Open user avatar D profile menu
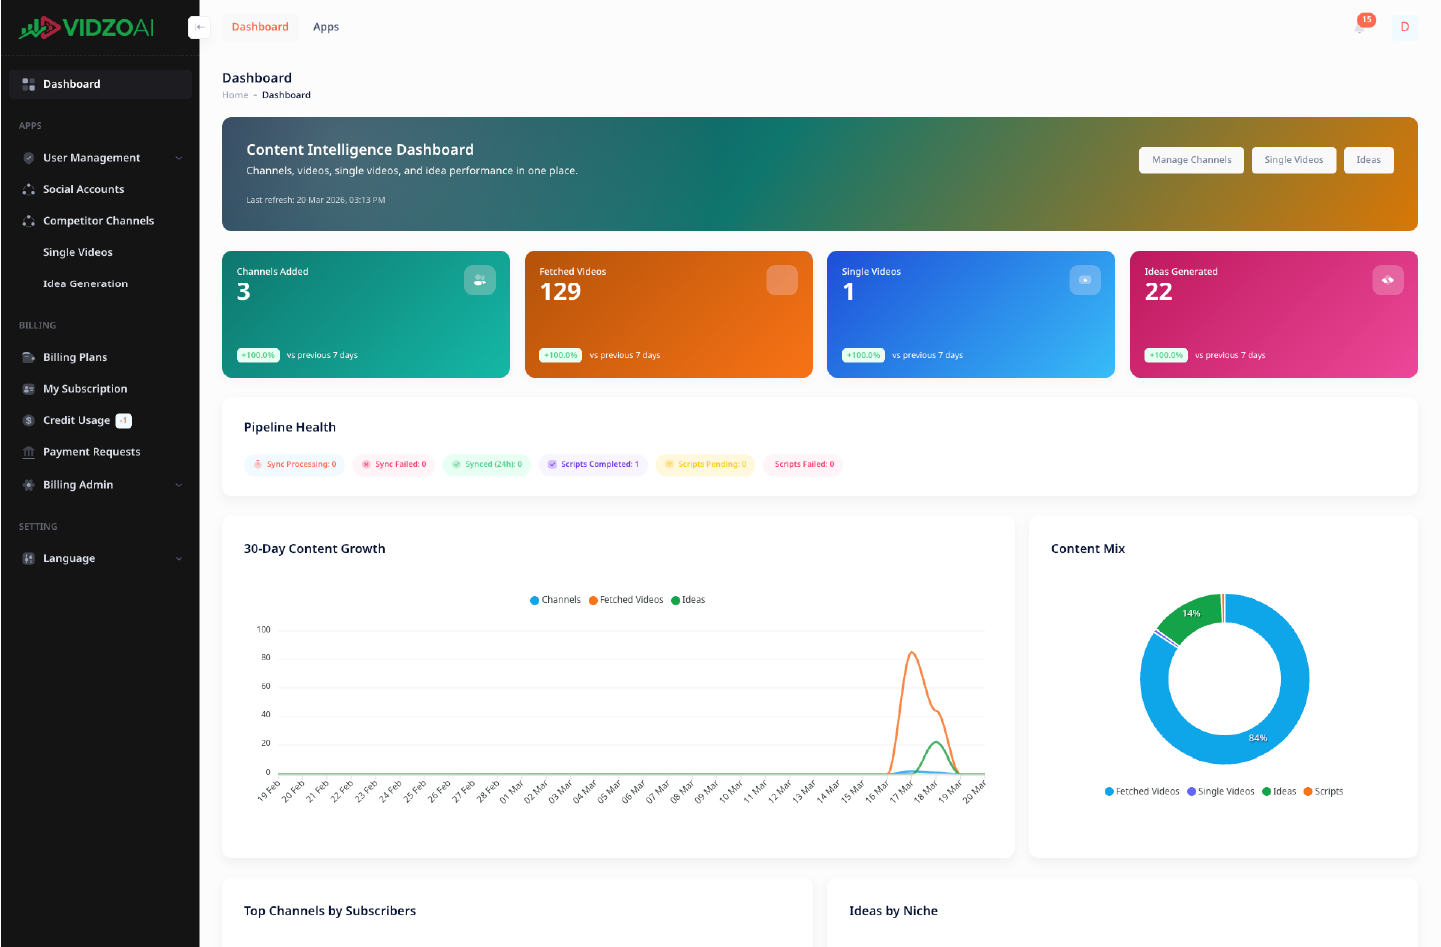 pyautogui.click(x=1404, y=27)
